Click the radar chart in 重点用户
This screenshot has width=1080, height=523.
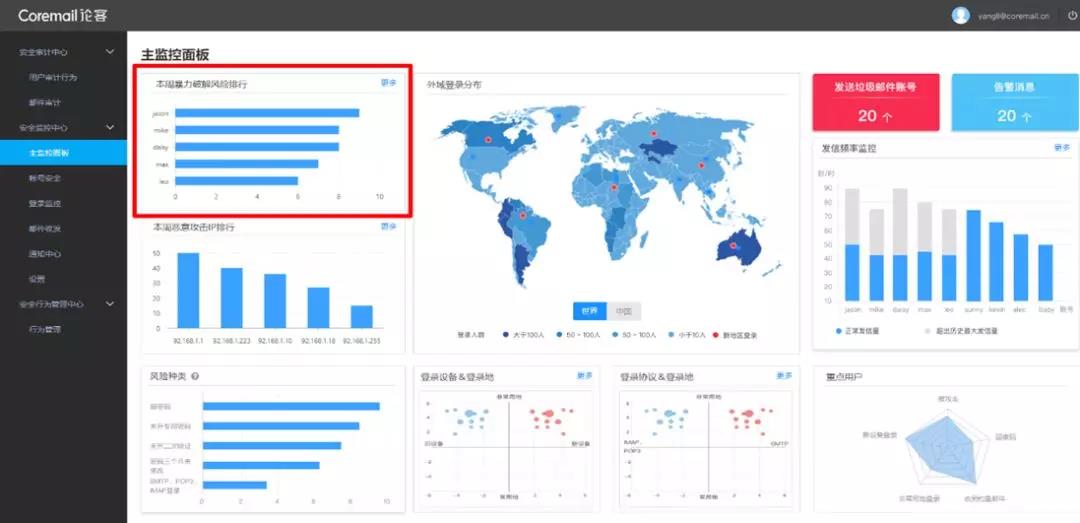point(946,449)
